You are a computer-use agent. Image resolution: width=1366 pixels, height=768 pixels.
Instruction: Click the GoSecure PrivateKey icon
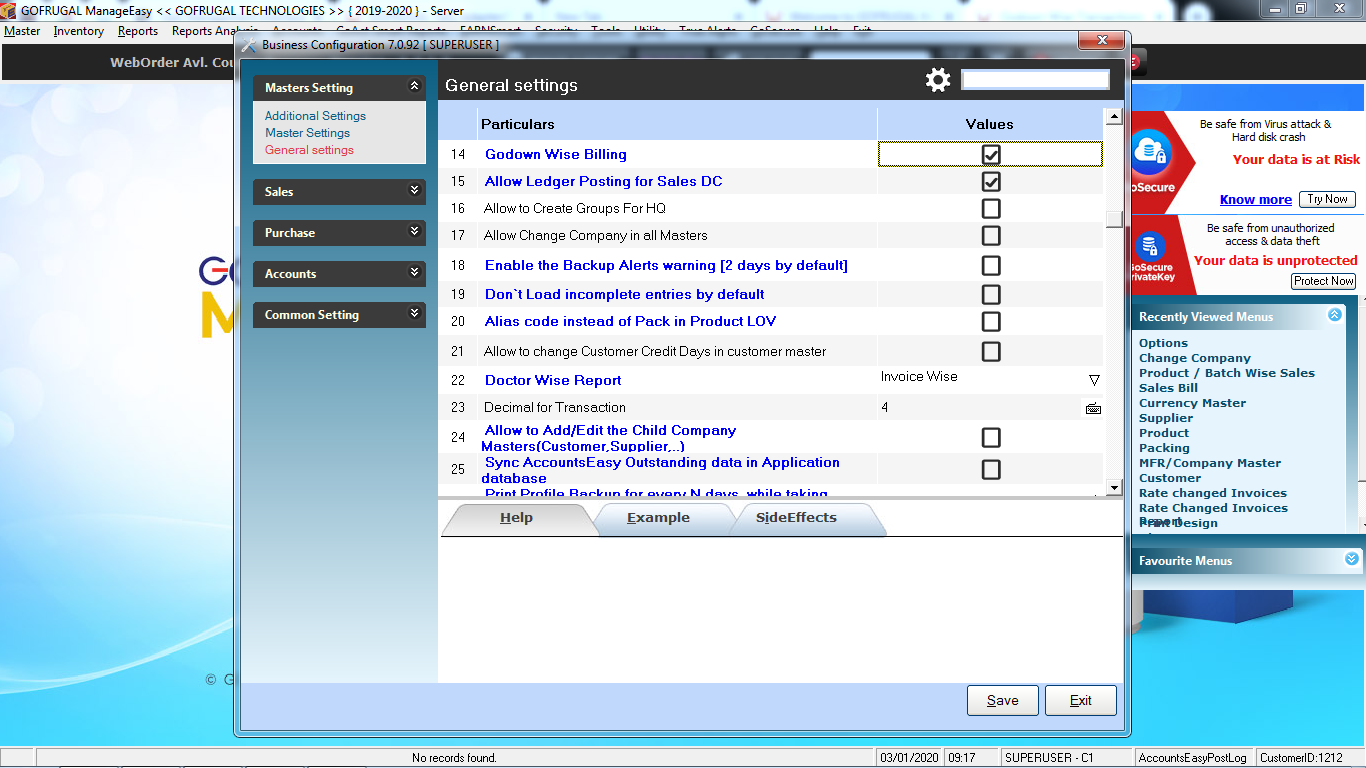click(x=1151, y=246)
